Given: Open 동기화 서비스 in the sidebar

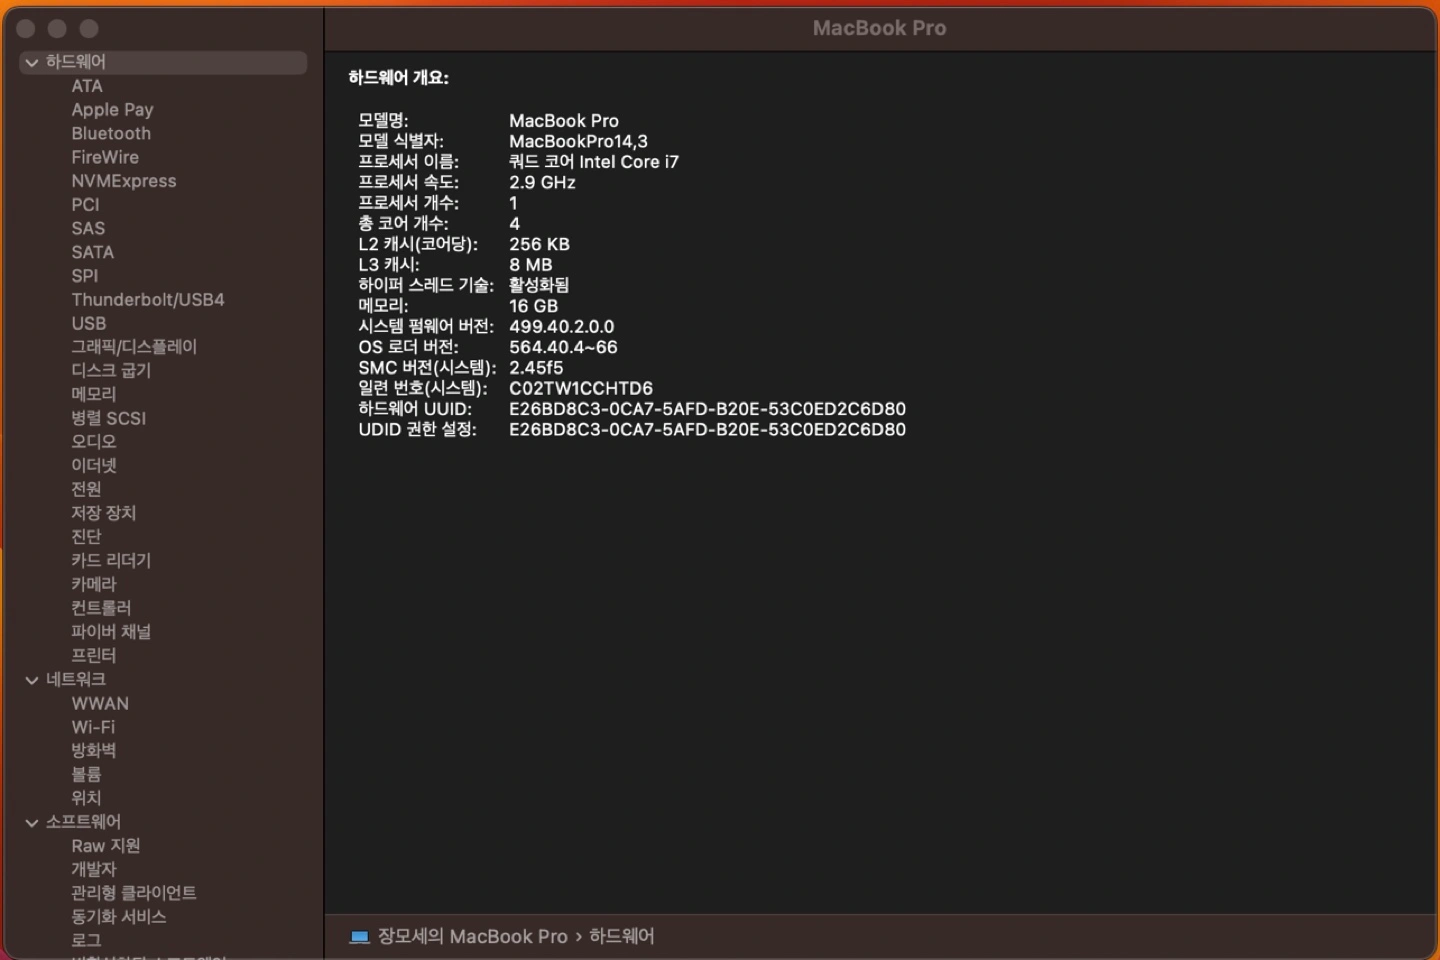Looking at the screenshot, I should pyautogui.click(x=119, y=918).
